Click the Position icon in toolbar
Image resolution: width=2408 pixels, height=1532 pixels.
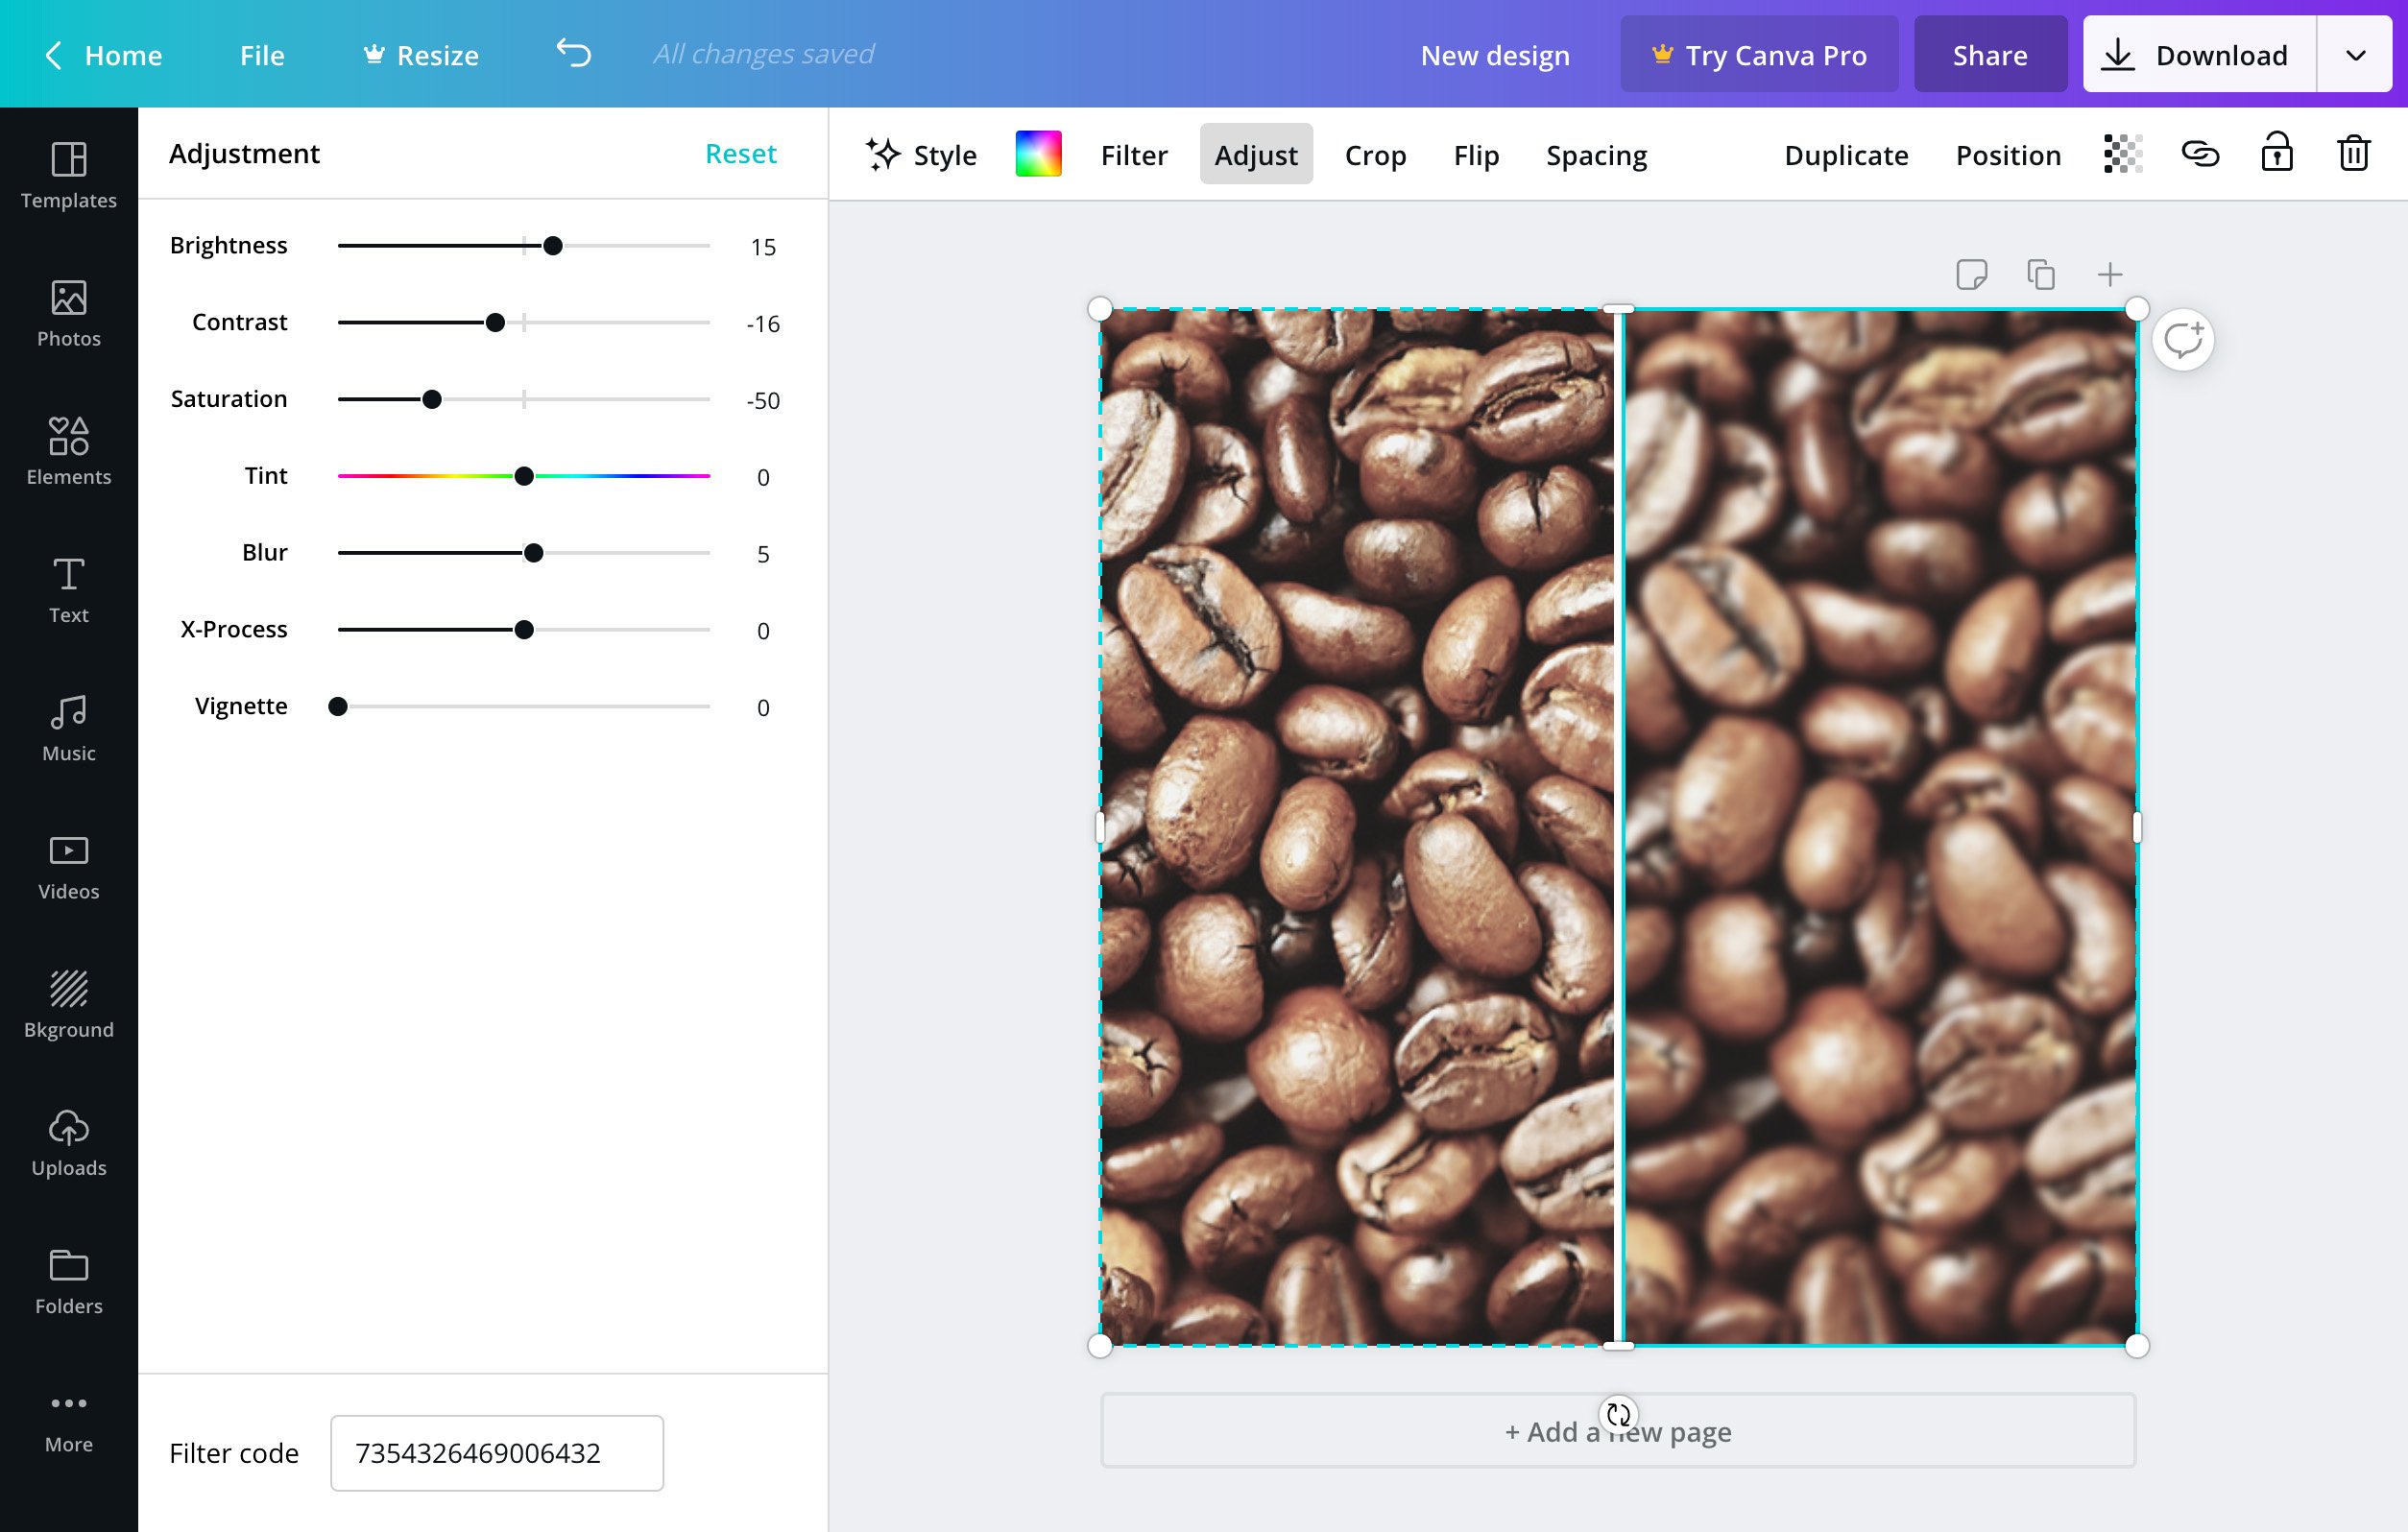pos(2008,155)
